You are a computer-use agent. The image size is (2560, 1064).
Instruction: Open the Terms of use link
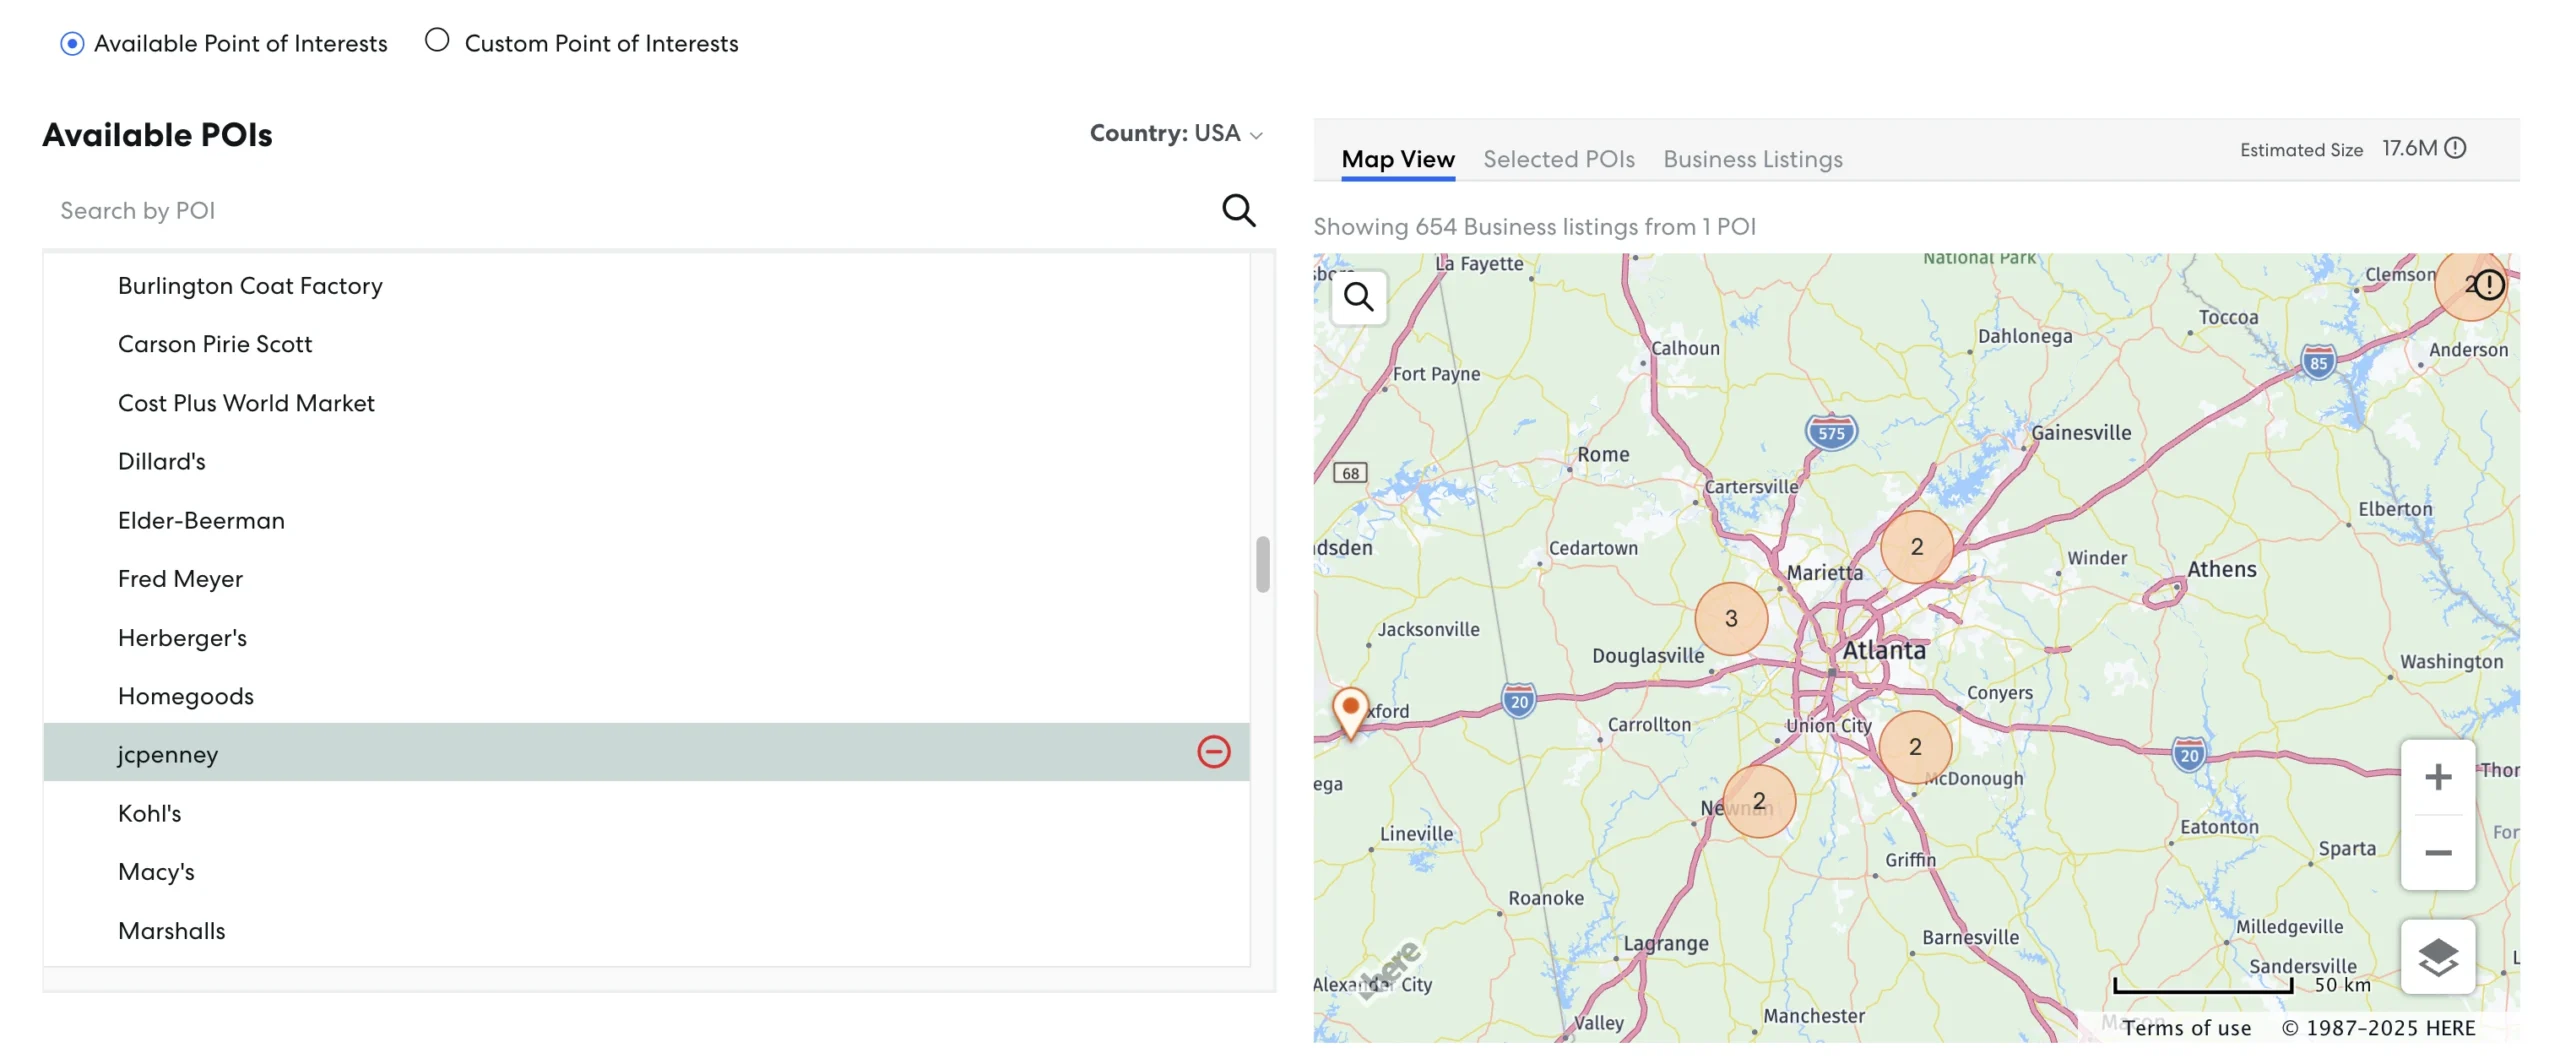pyautogui.click(x=2187, y=1028)
